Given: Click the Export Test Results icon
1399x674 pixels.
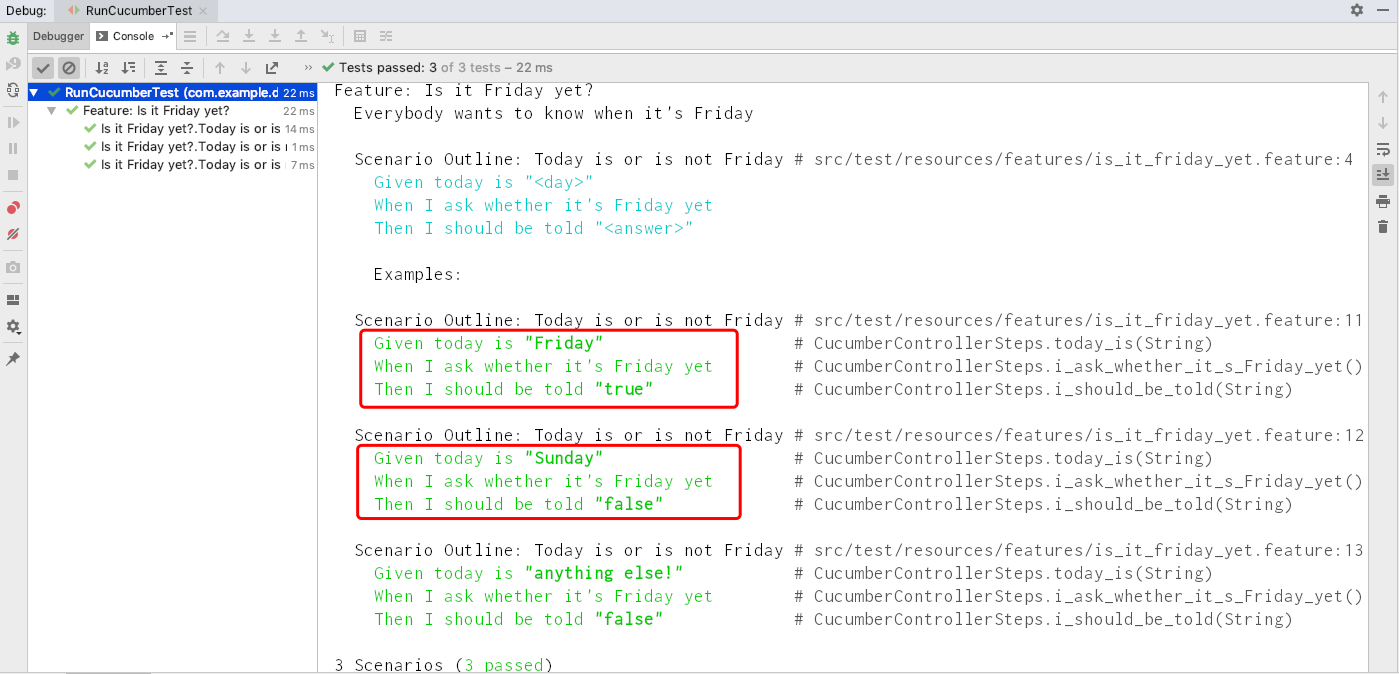Looking at the screenshot, I should click(272, 68).
